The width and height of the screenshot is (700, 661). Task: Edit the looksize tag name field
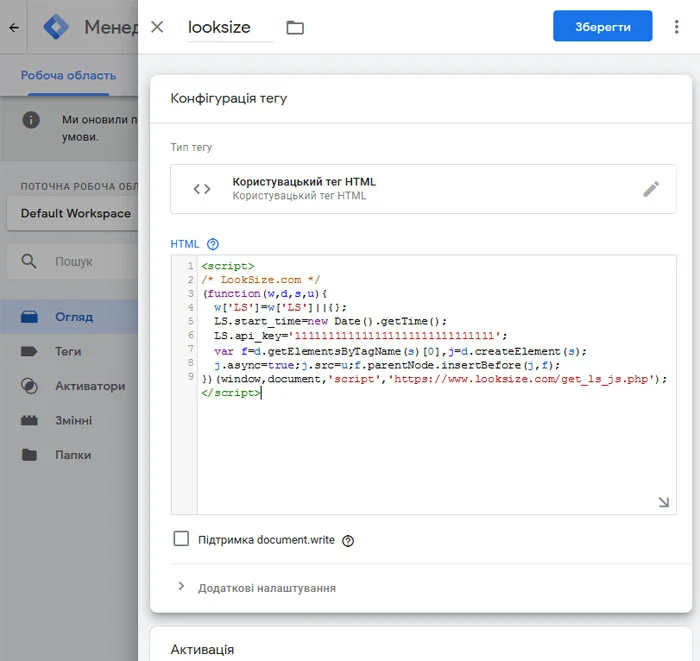tap(230, 28)
